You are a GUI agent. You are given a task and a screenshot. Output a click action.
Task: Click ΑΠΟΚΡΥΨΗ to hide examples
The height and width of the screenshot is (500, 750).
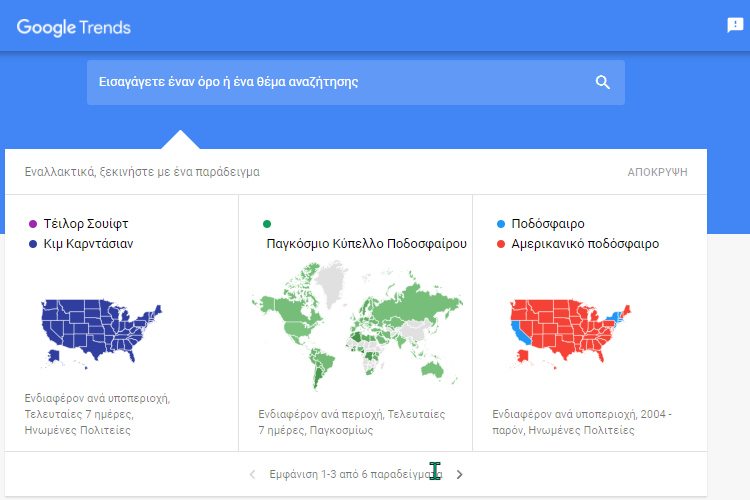click(x=657, y=172)
